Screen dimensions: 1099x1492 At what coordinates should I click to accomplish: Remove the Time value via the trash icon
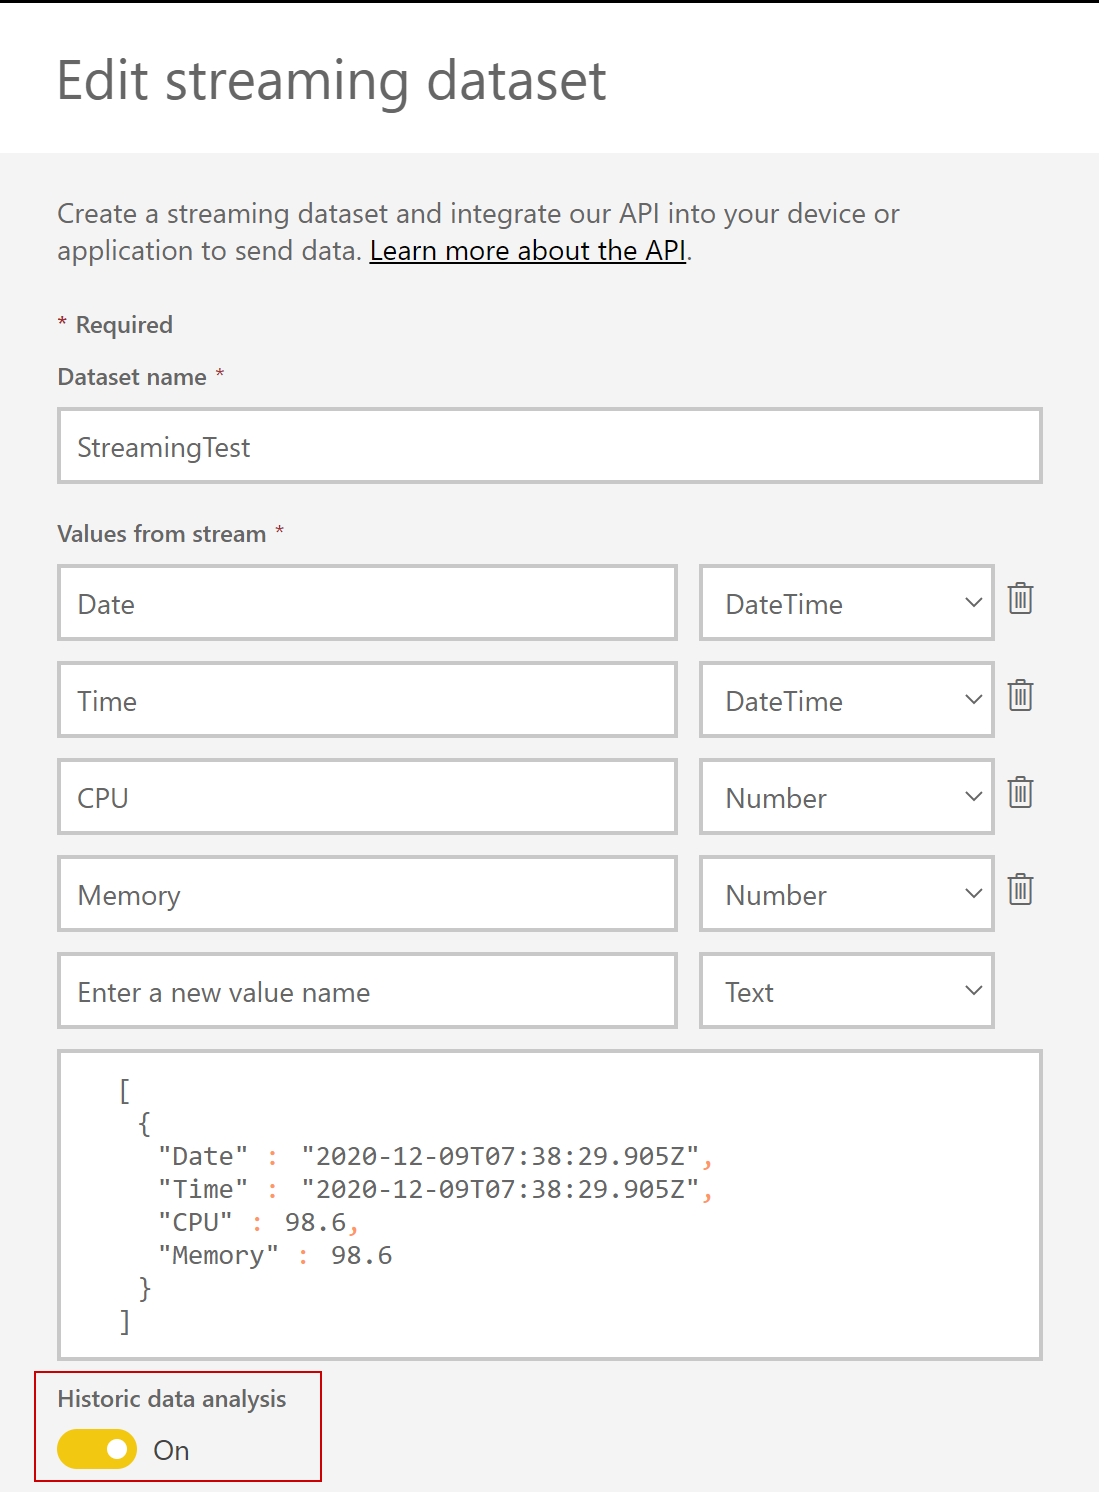[x=1020, y=698]
